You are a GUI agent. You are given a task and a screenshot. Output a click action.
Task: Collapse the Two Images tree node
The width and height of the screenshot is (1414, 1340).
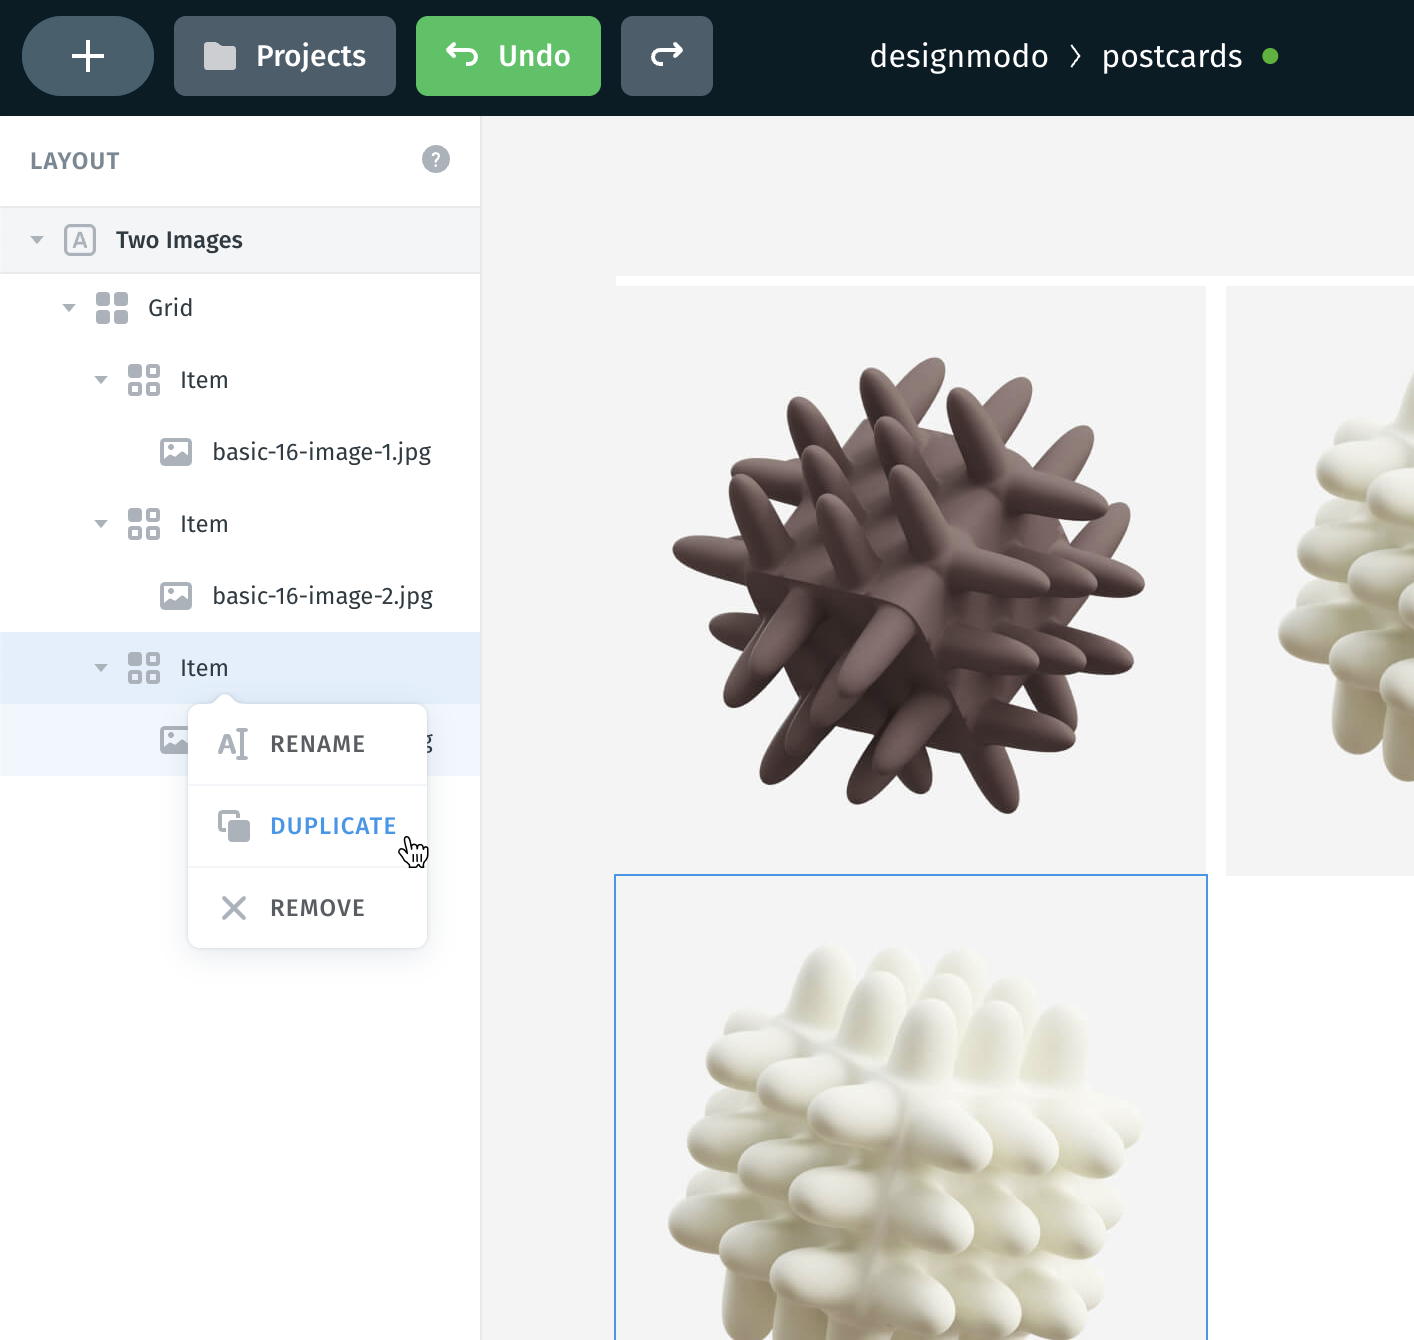point(37,240)
